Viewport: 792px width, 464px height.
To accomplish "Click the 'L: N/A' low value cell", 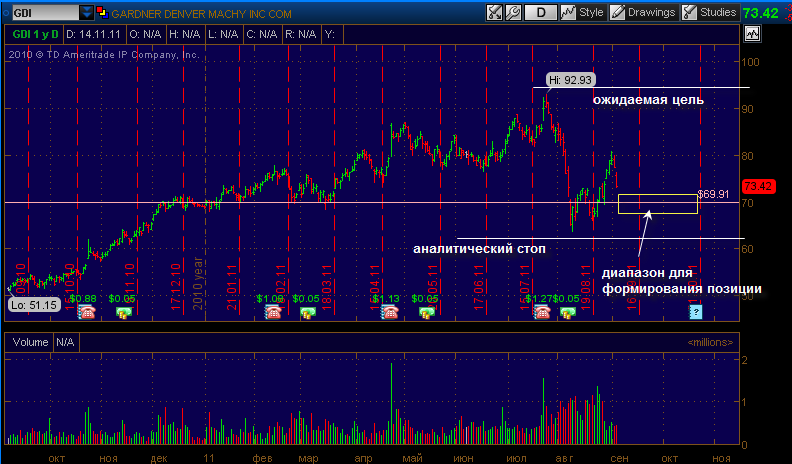I will point(223,34).
